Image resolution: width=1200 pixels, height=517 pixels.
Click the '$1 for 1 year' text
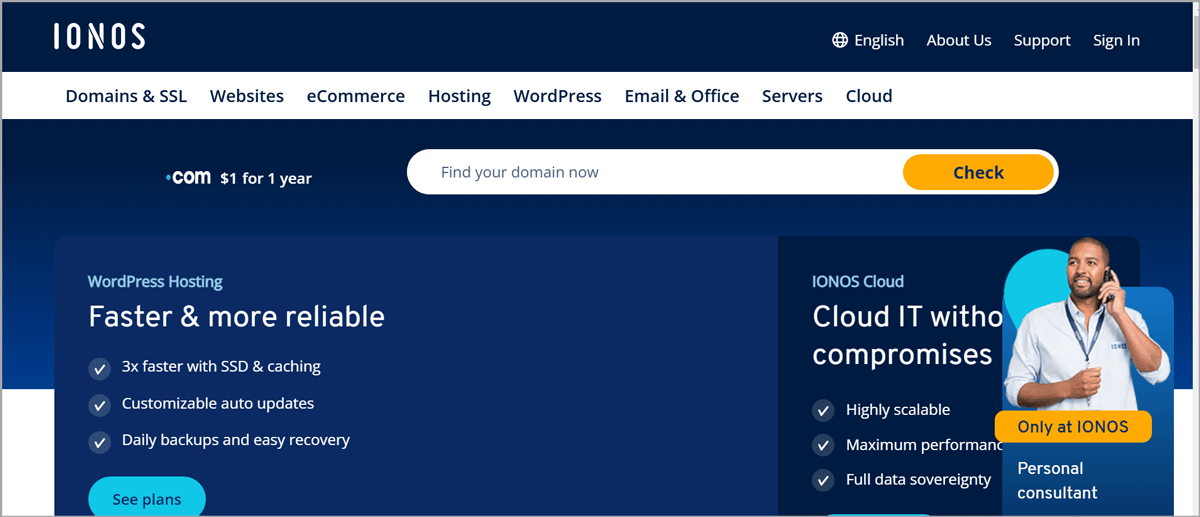266,179
